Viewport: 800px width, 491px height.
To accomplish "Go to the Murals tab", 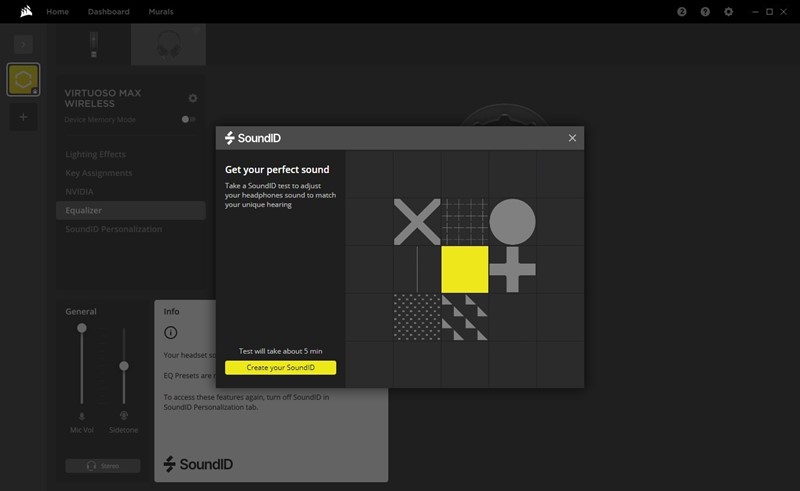I will coord(160,12).
